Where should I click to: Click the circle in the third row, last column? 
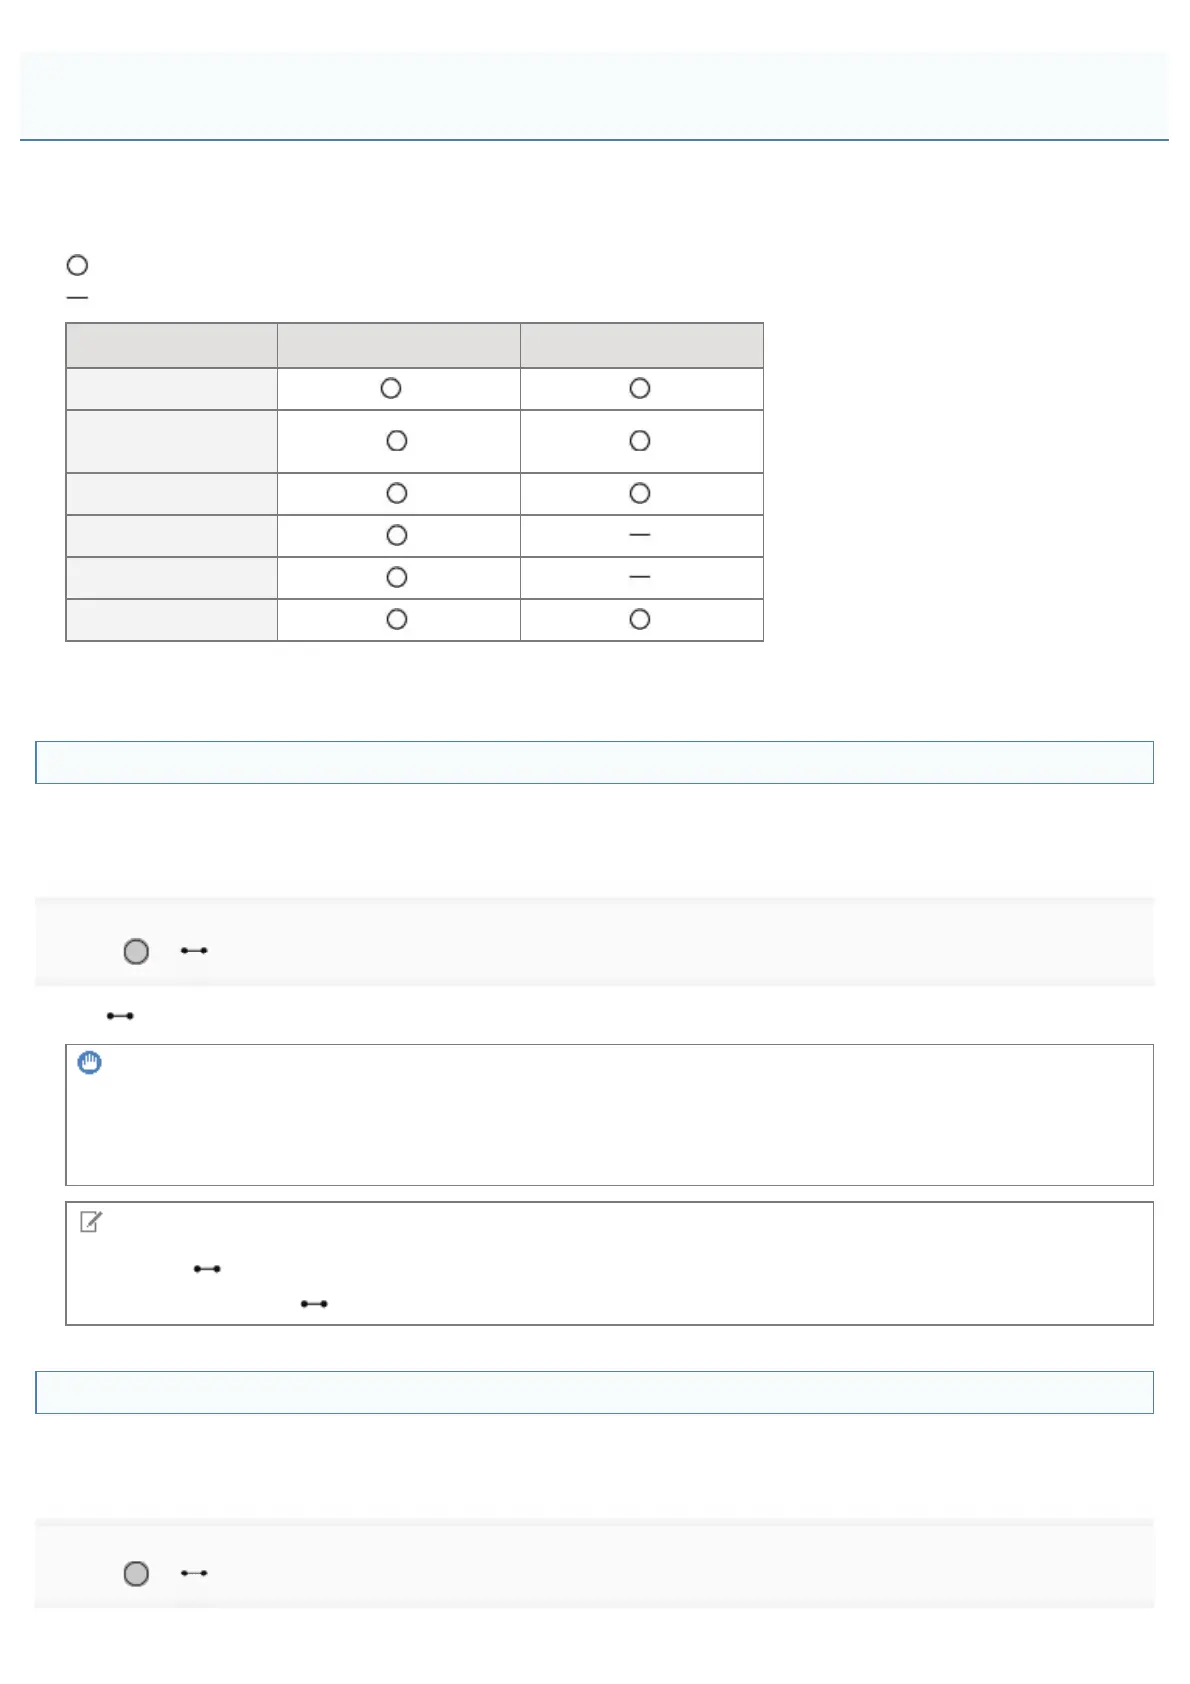tap(640, 493)
